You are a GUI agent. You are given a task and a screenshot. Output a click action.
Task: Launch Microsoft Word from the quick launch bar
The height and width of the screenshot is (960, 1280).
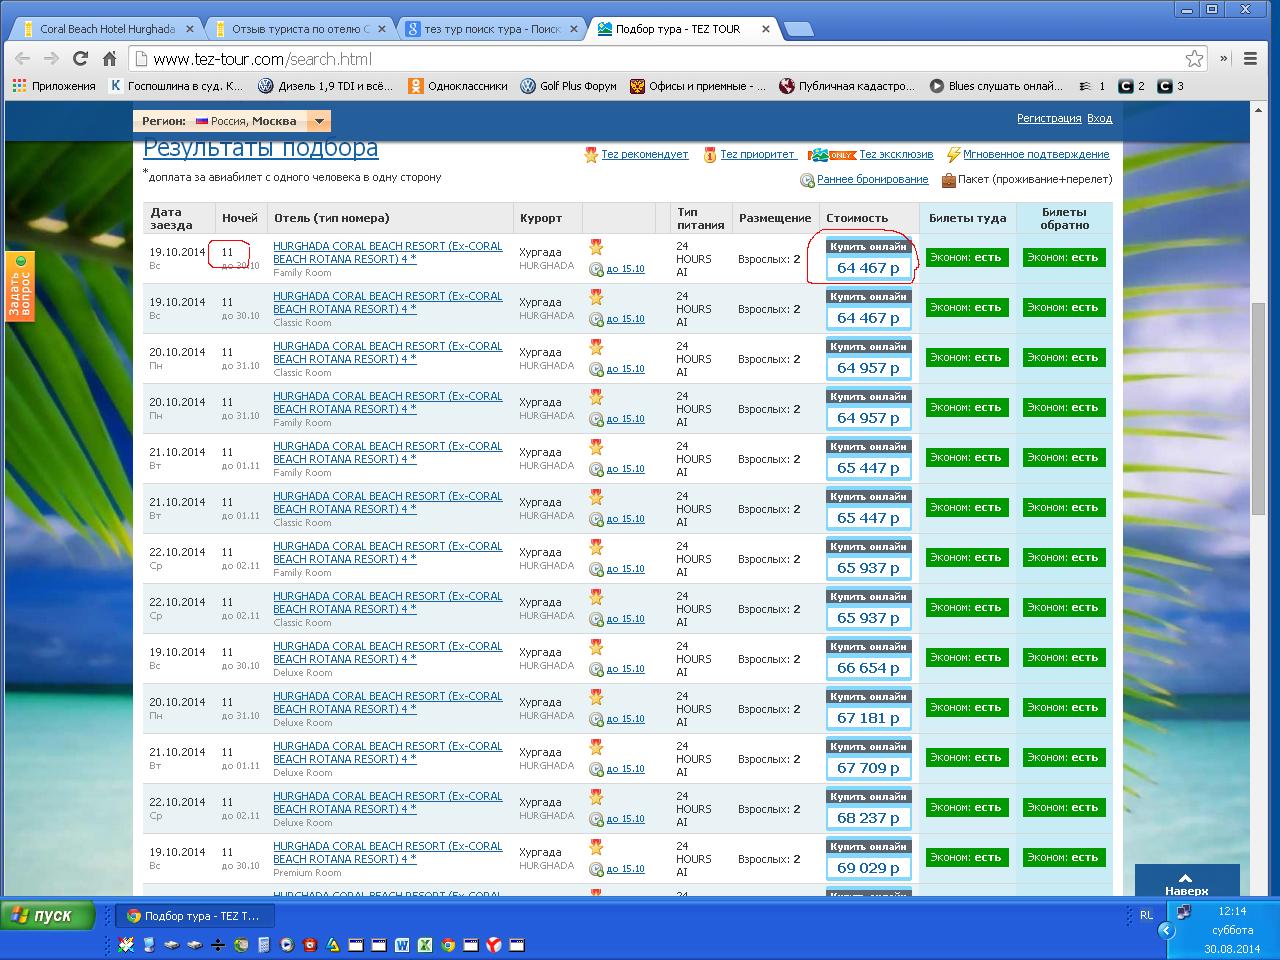[402, 944]
